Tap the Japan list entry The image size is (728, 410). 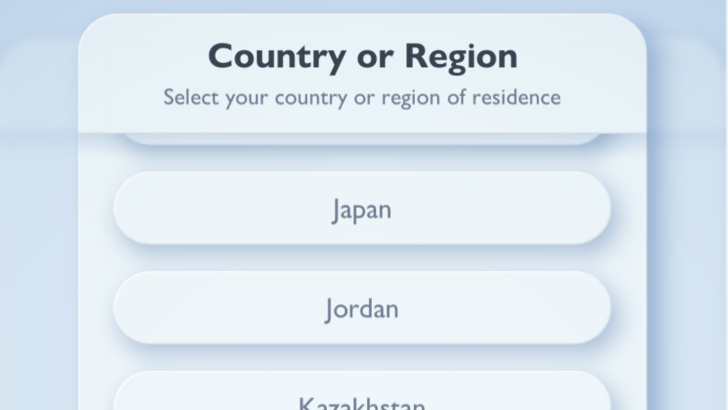(362, 209)
